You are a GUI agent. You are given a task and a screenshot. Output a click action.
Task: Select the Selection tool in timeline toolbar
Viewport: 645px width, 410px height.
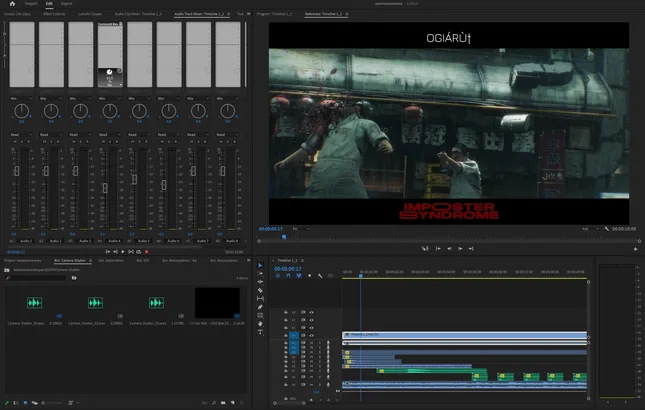pyautogui.click(x=261, y=265)
